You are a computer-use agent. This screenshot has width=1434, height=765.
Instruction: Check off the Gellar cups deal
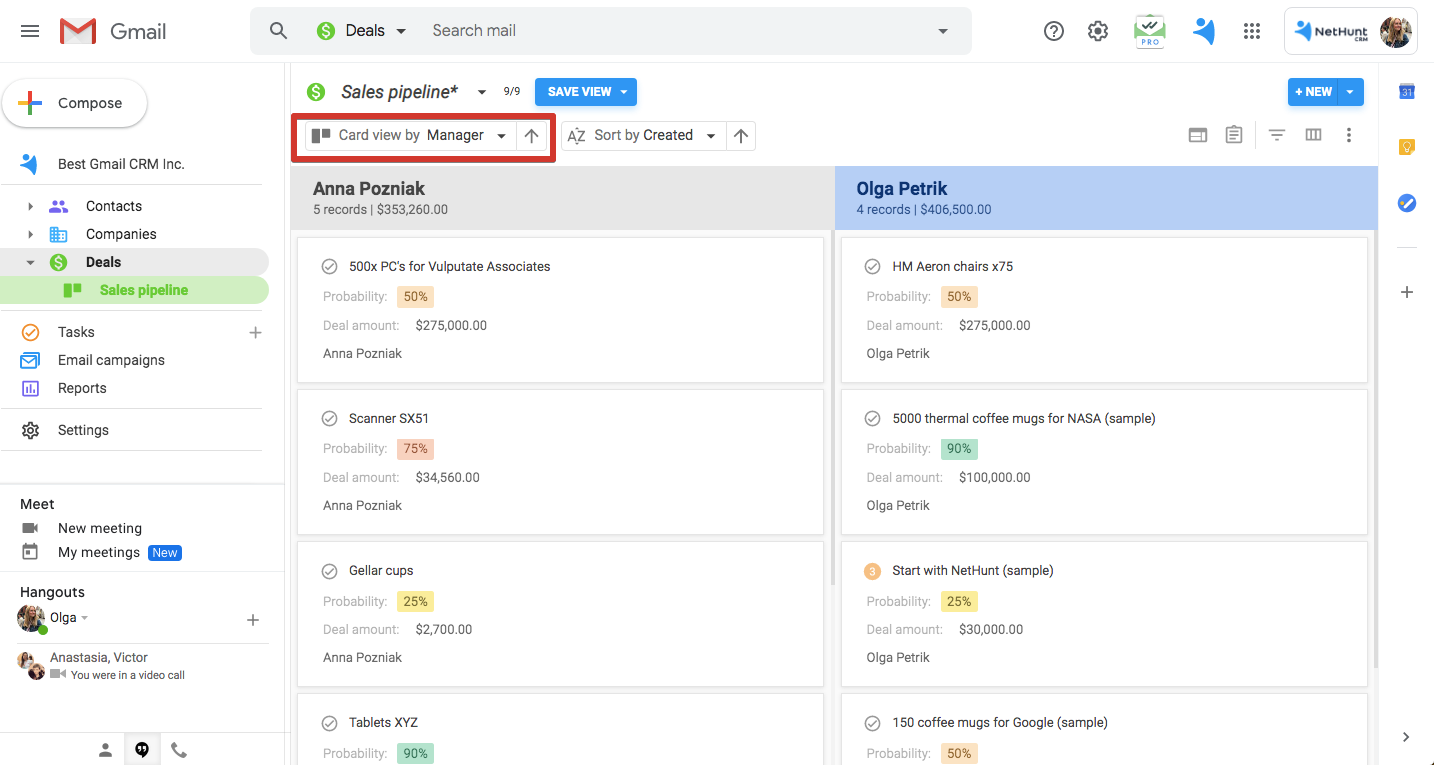click(329, 571)
